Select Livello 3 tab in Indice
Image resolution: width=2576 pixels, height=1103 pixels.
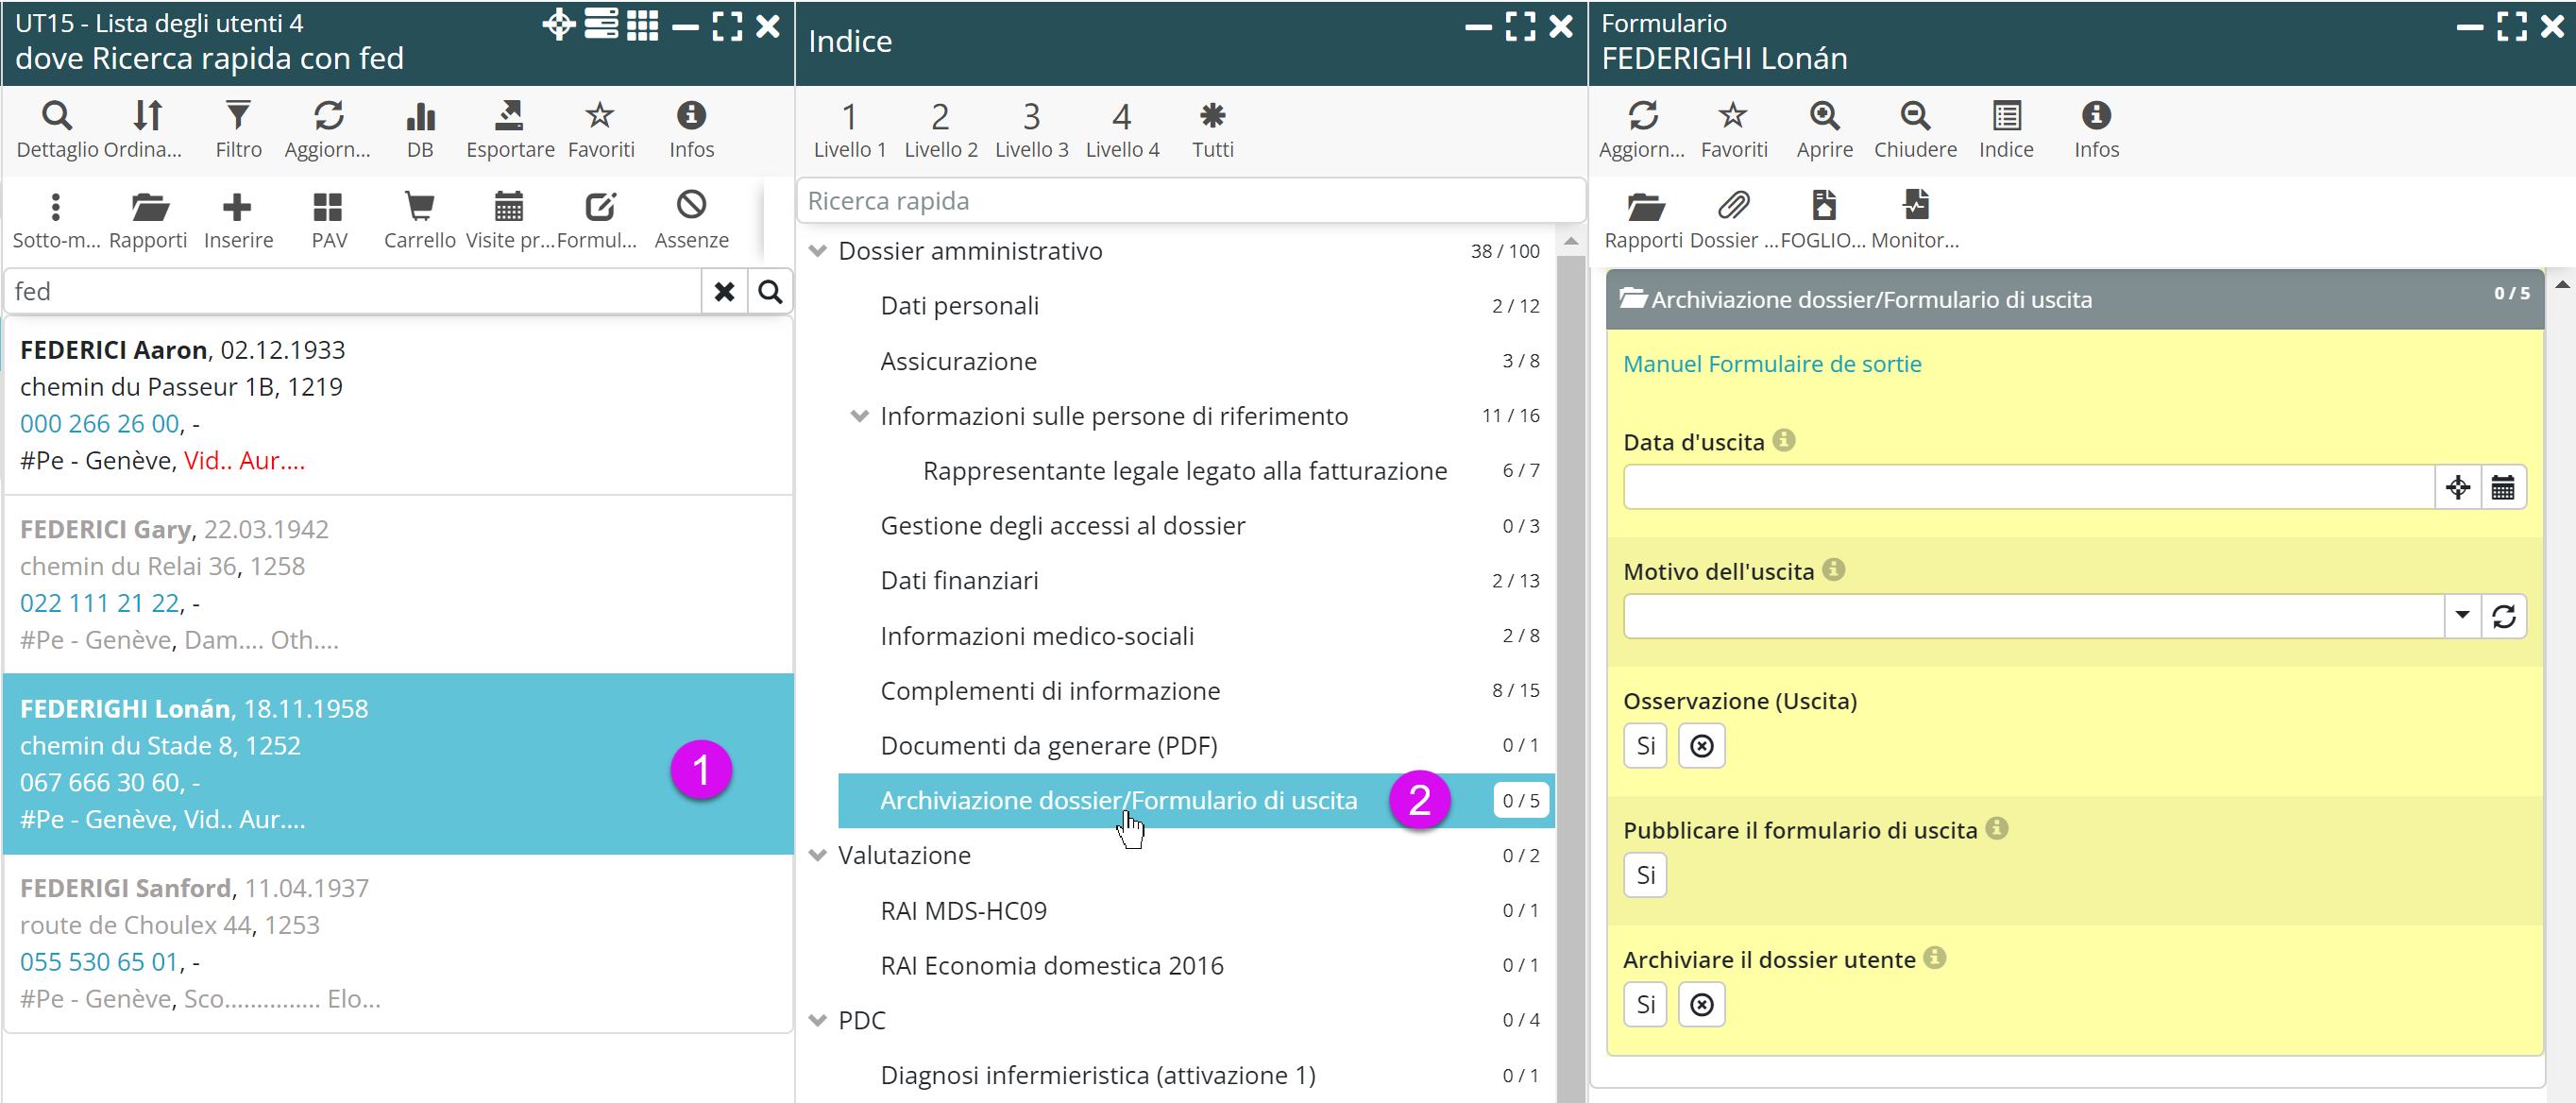[1031, 128]
